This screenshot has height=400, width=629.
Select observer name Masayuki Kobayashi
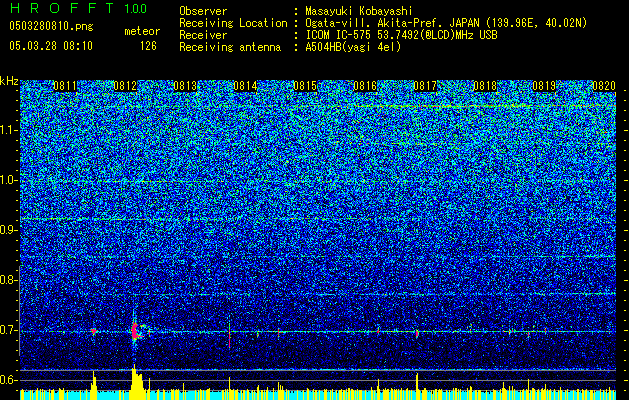click(x=358, y=12)
